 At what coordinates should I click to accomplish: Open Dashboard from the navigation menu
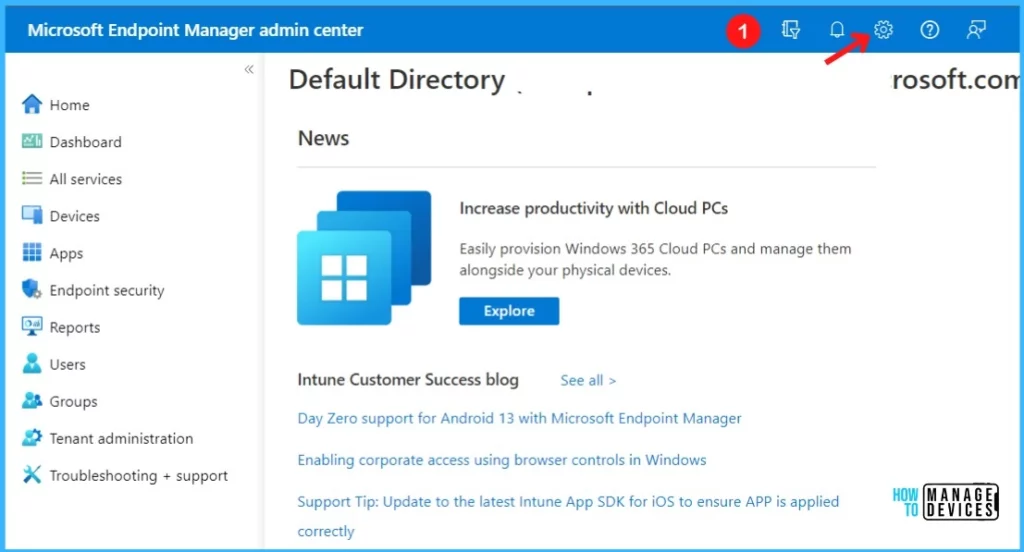coord(86,142)
